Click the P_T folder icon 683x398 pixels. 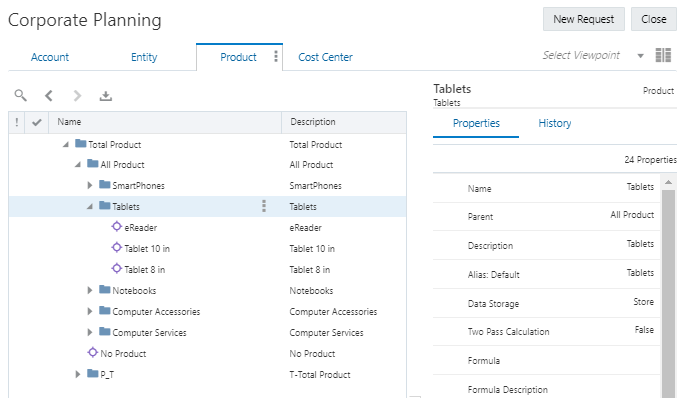click(92, 373)
